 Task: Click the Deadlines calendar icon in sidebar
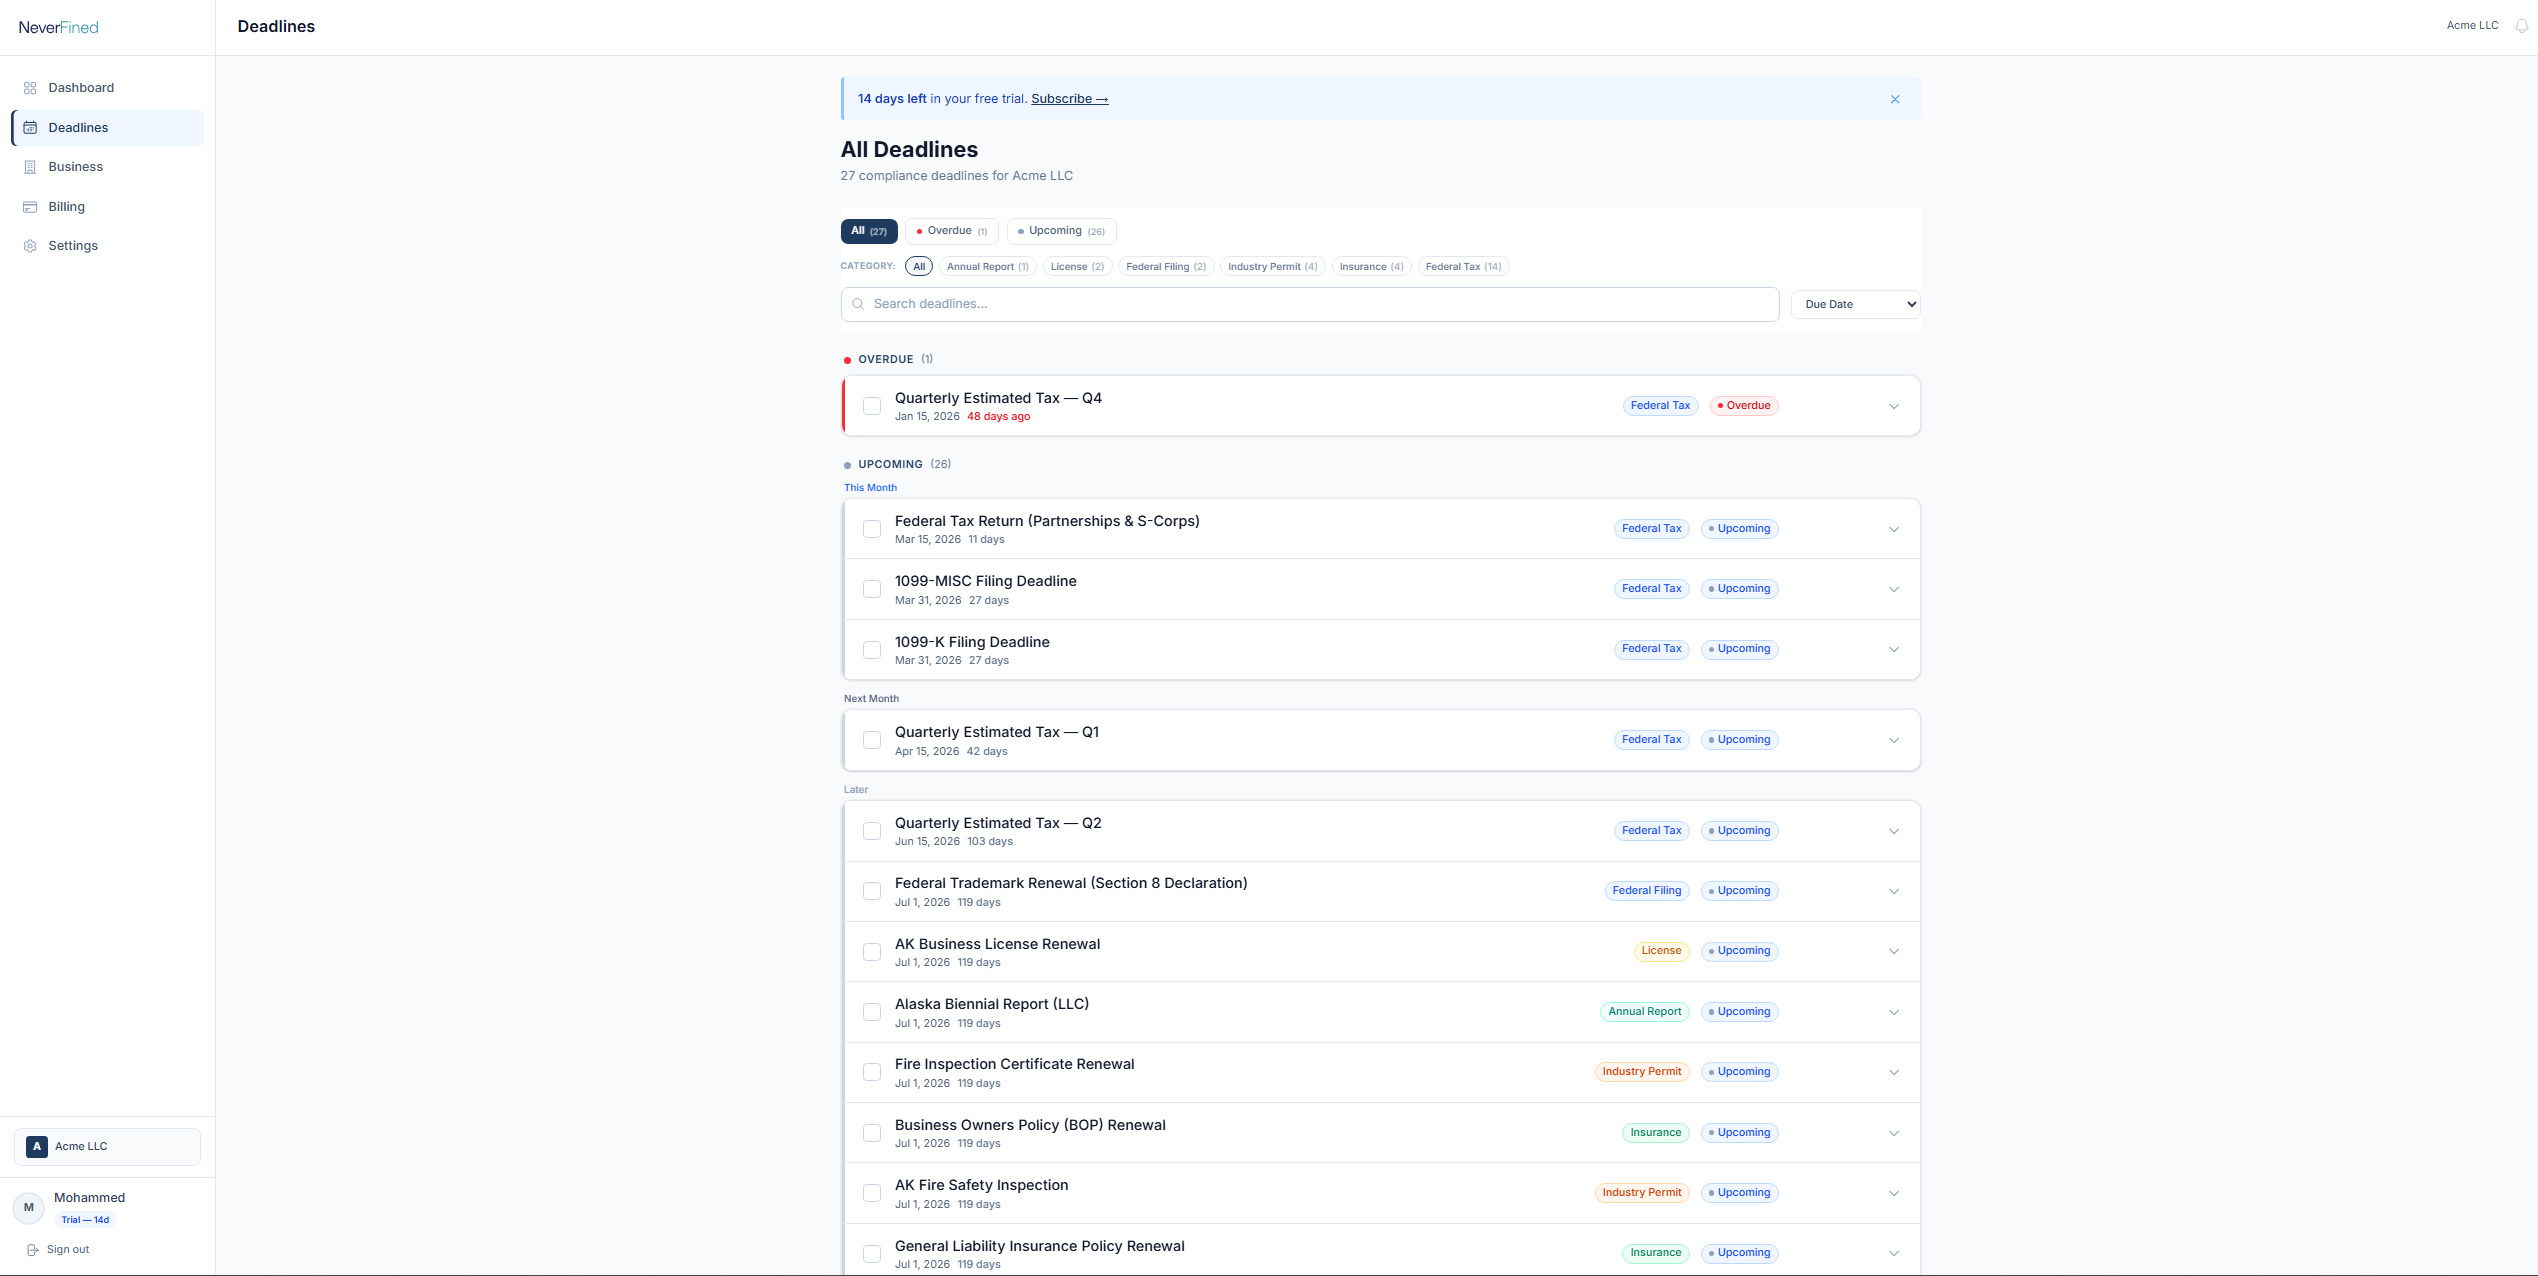[30, 128]
